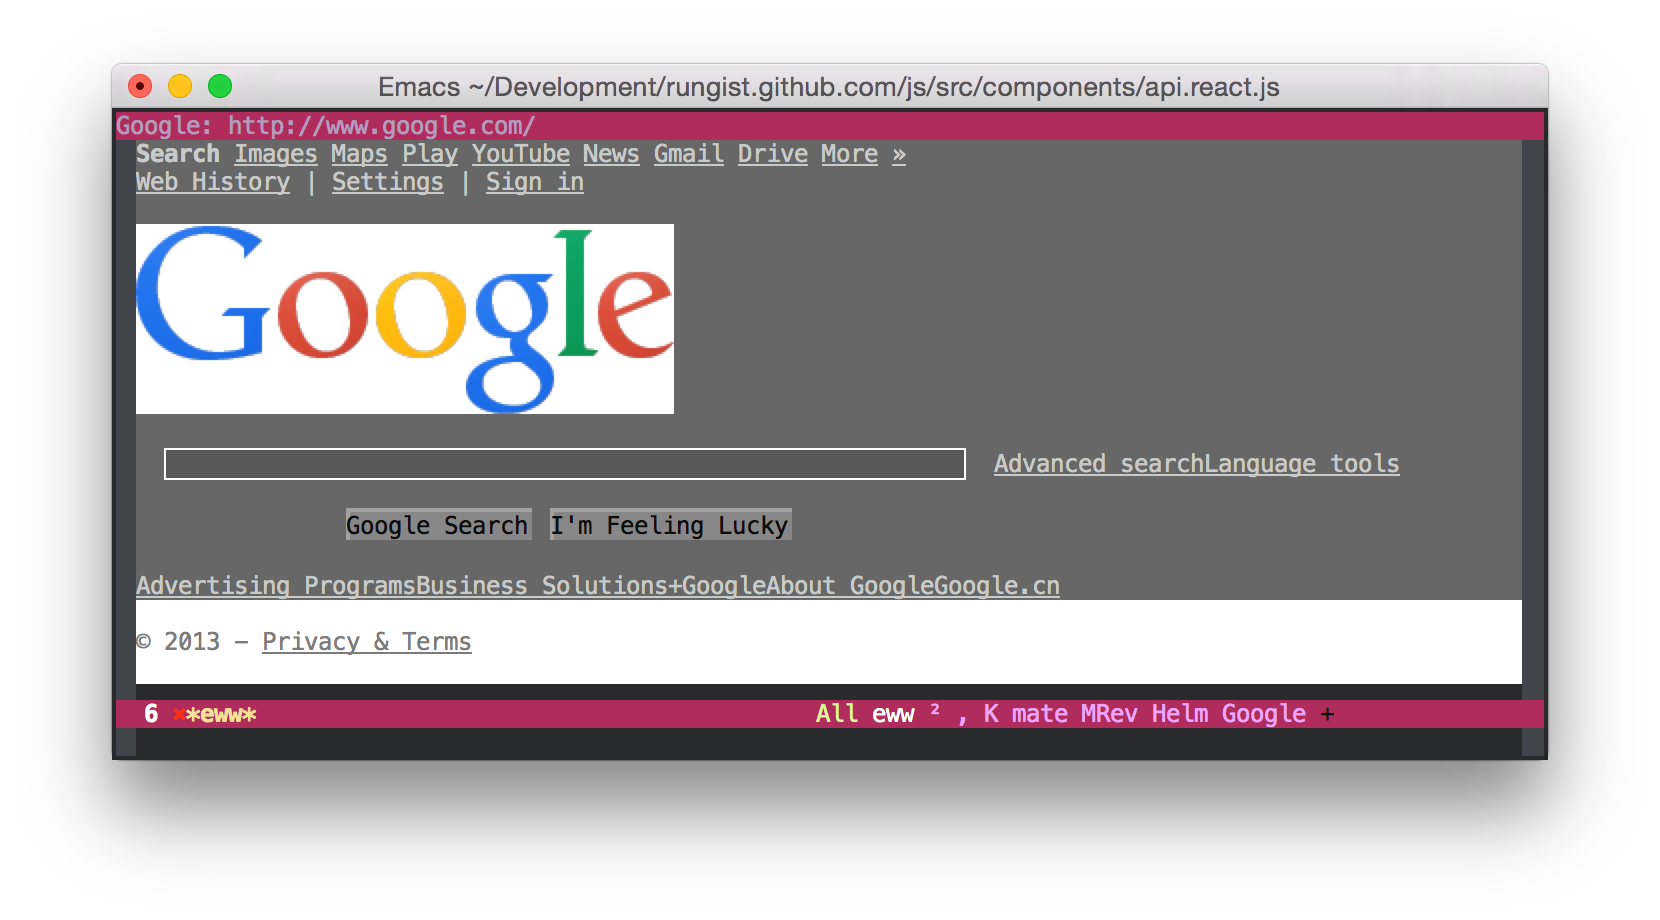The height and width of the screenshot is (920, 1660).
Task: Close the Emacs window with the red button
Action: 140,87
